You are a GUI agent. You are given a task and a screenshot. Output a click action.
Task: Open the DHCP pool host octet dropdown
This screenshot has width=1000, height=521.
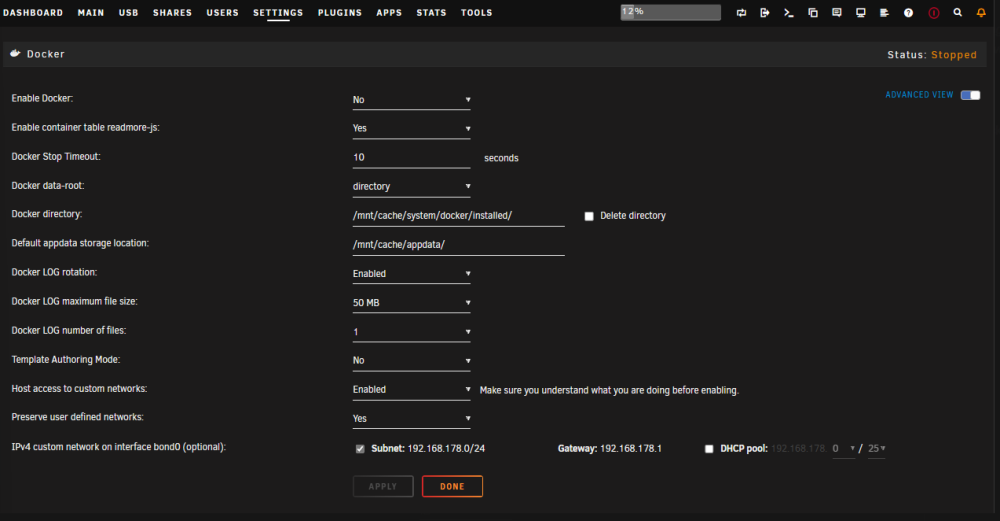click(x=843, y=449)
